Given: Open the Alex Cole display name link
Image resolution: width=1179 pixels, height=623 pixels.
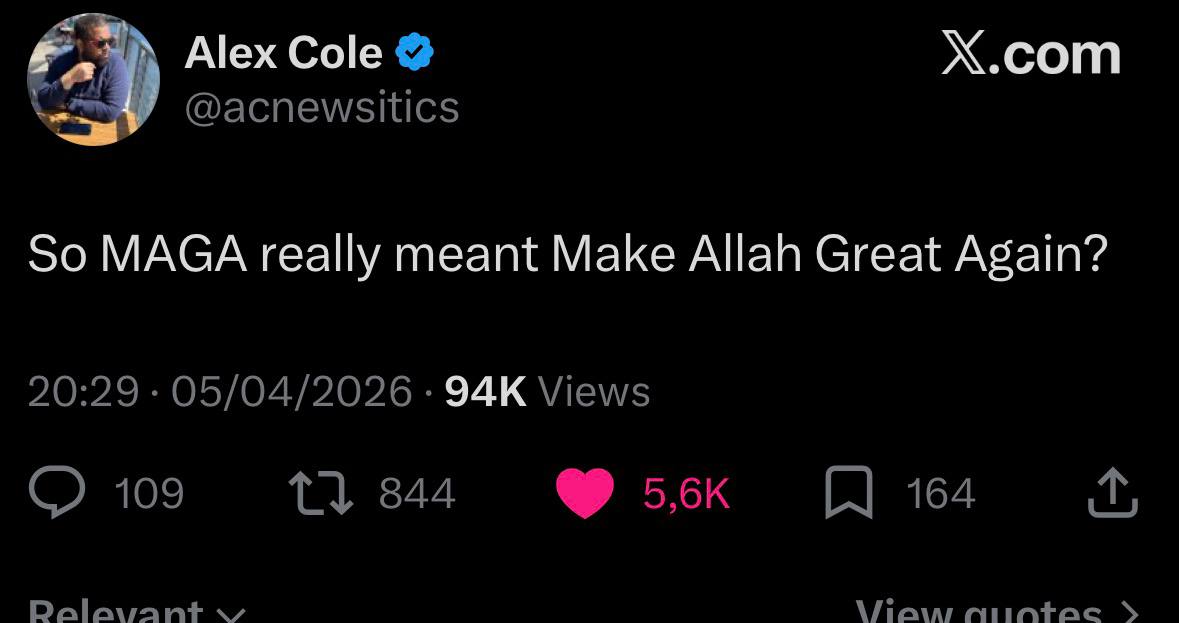Looking at the screenshot, I should [283, 52].
